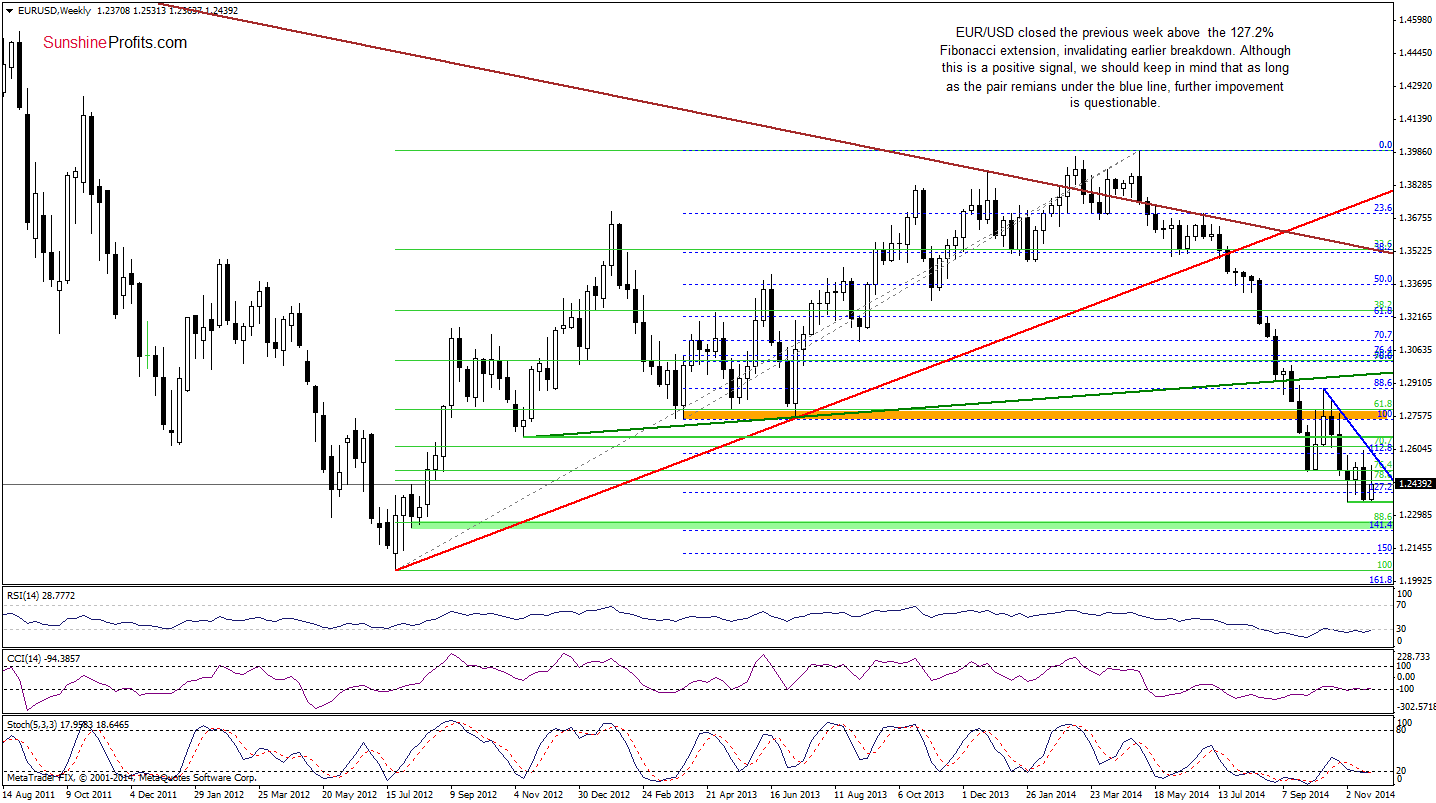Click the 70 level on RSI scale
1436x803 pixels.
[x=1403, y=606]
